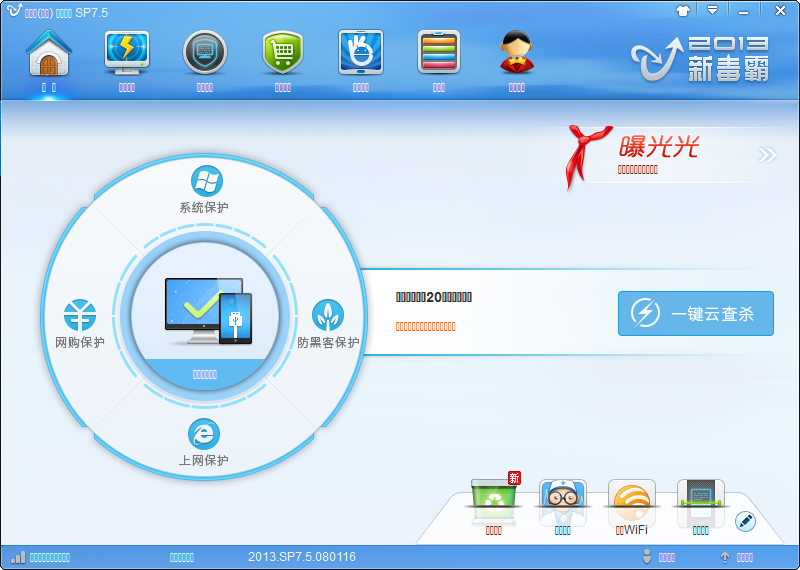
Task: Open the blue tablet mascot icon
Action: 361,54
